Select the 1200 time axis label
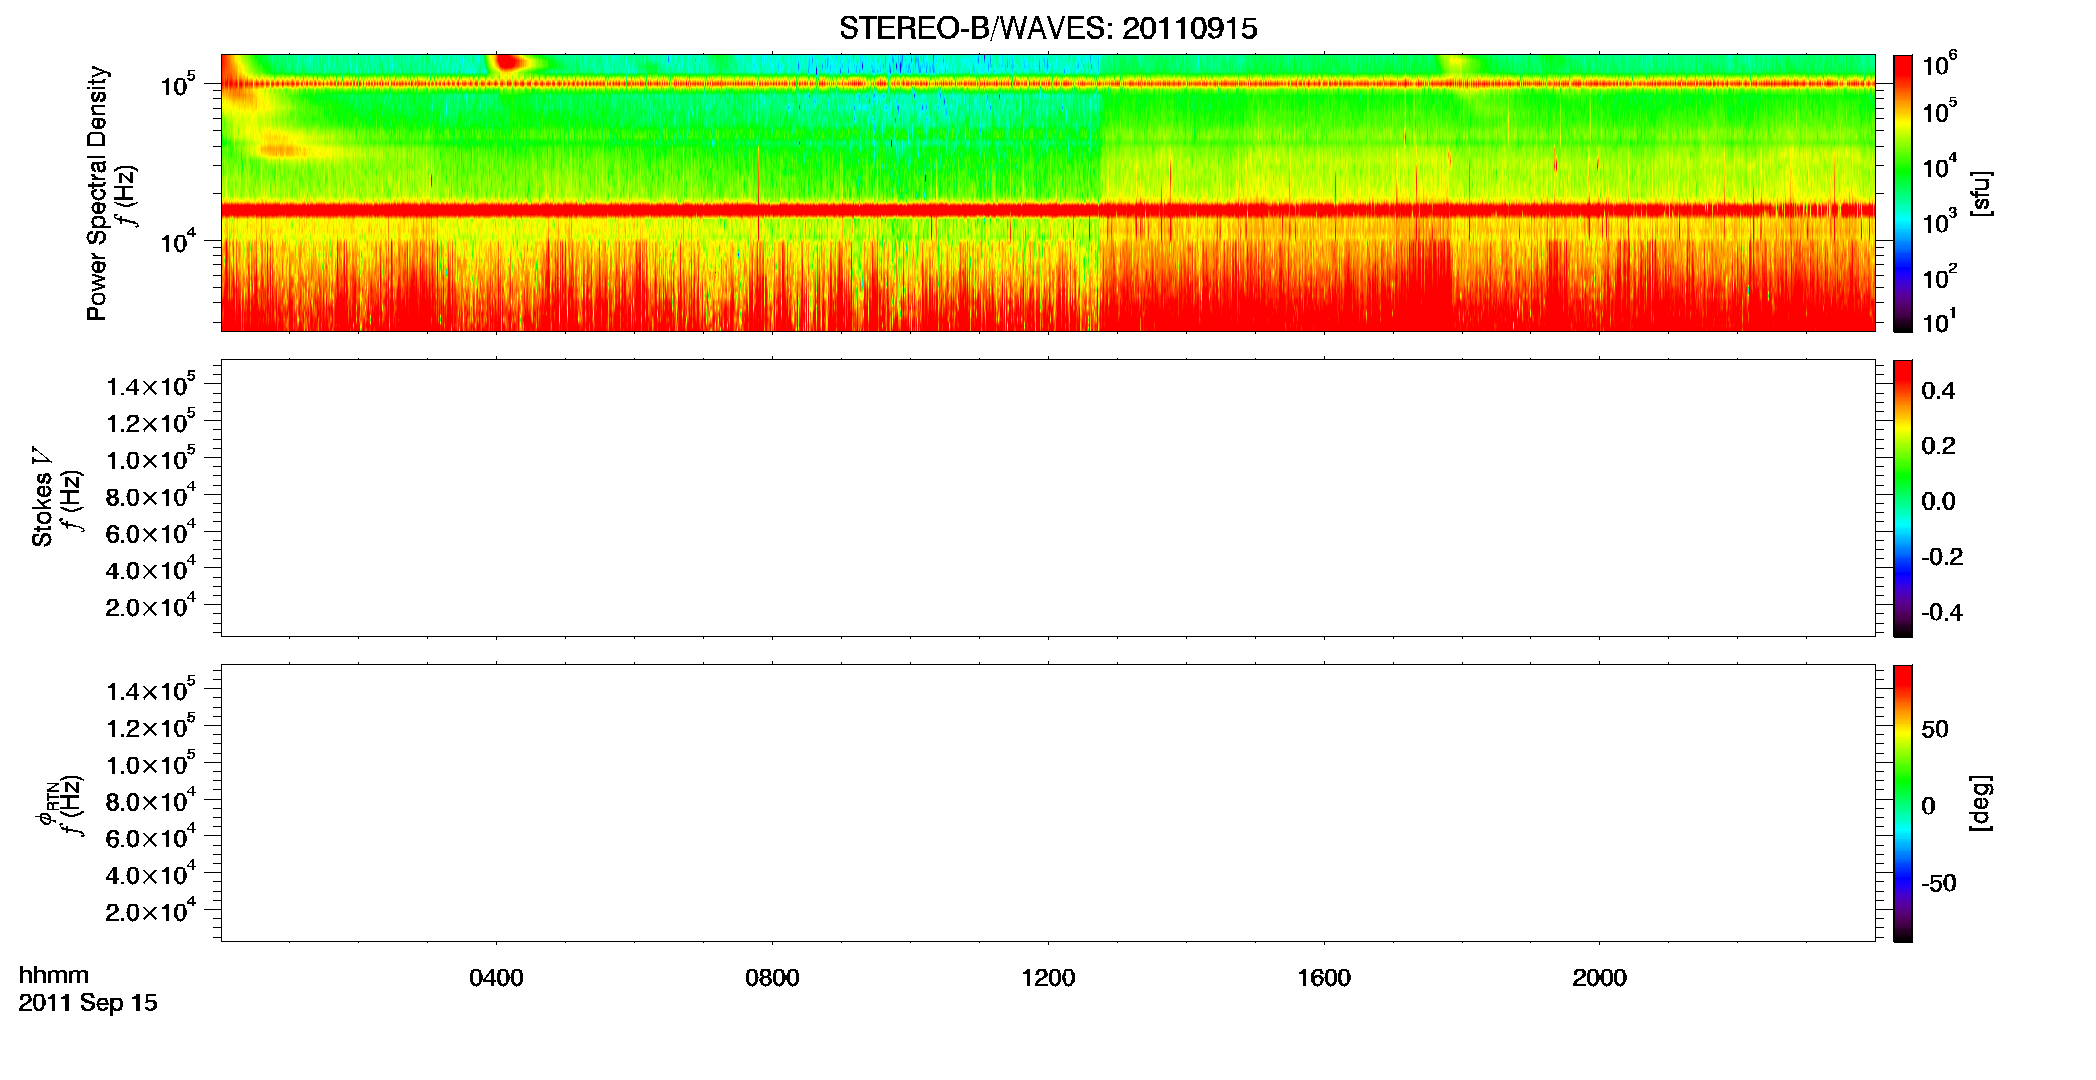 pos(1048,978)
